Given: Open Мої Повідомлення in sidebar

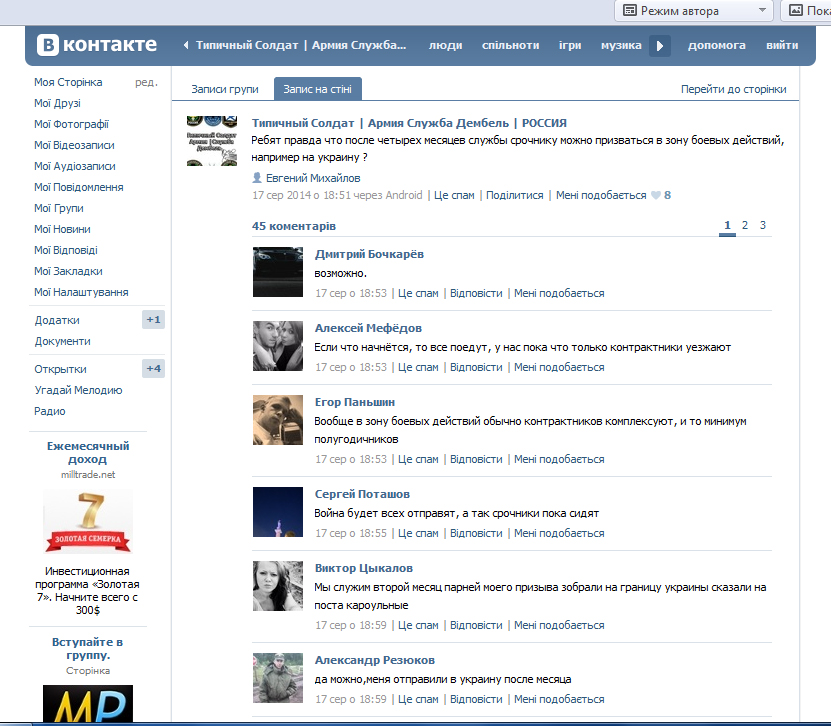Looking at the screenshot, I should pos(78,187).
